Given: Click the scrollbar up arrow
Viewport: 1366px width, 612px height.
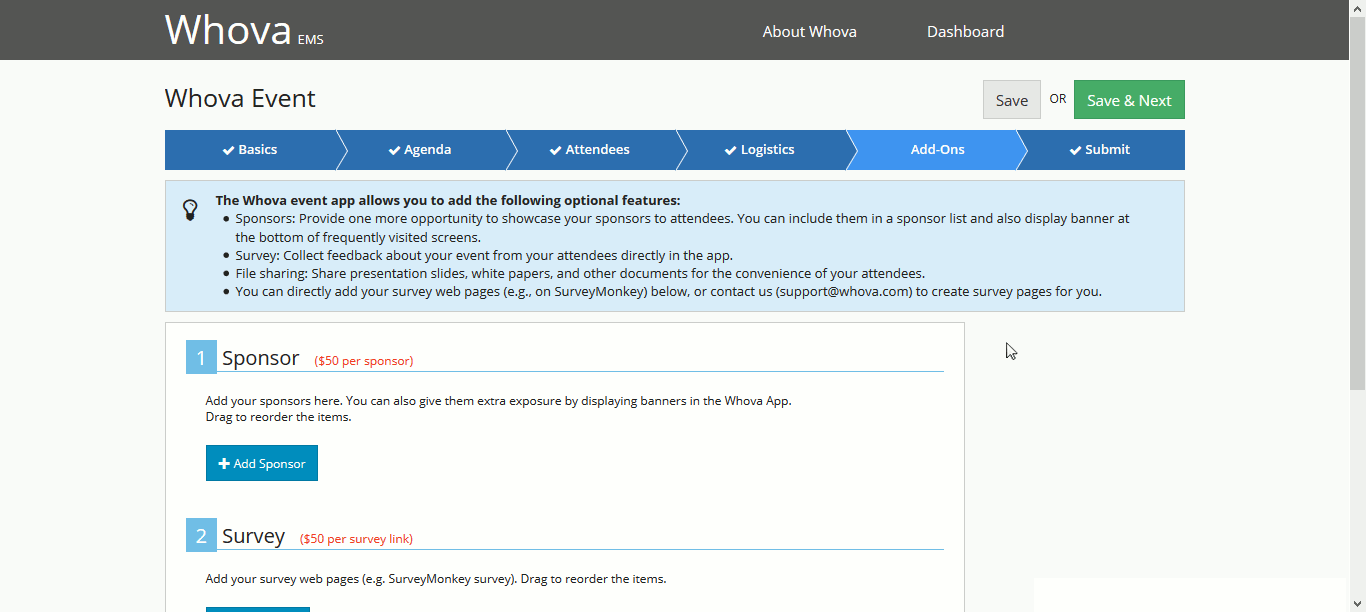Looking at the screenshot, I should [1357, 7].
